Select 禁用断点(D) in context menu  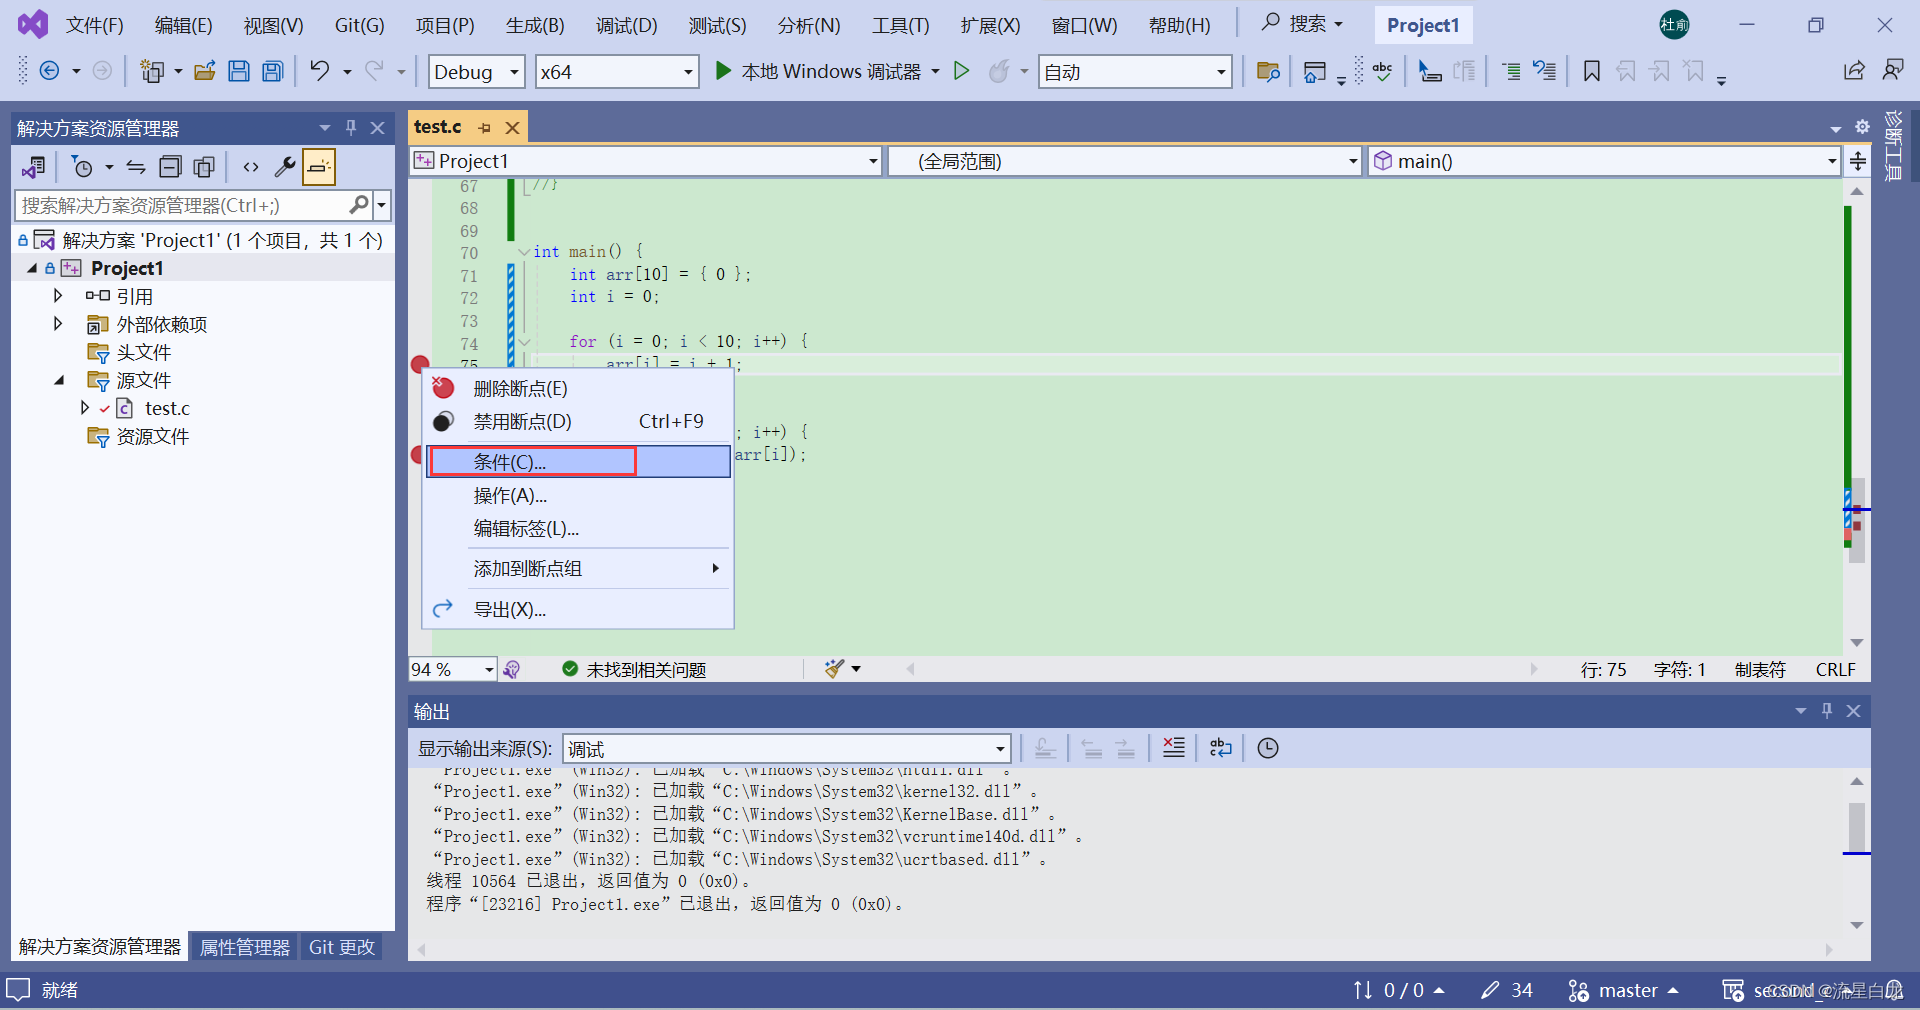578,421
